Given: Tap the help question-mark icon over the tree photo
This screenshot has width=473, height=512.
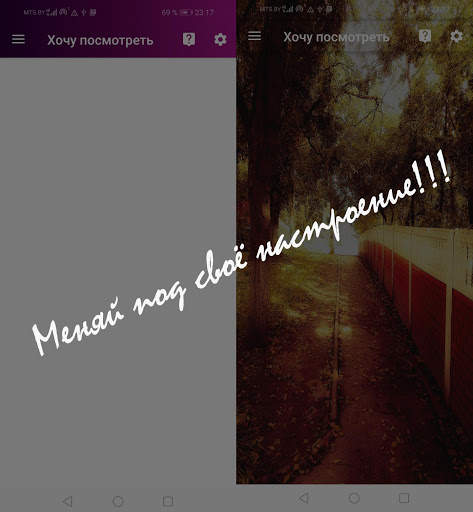Looking at the screenshot, I should point(425,36).
